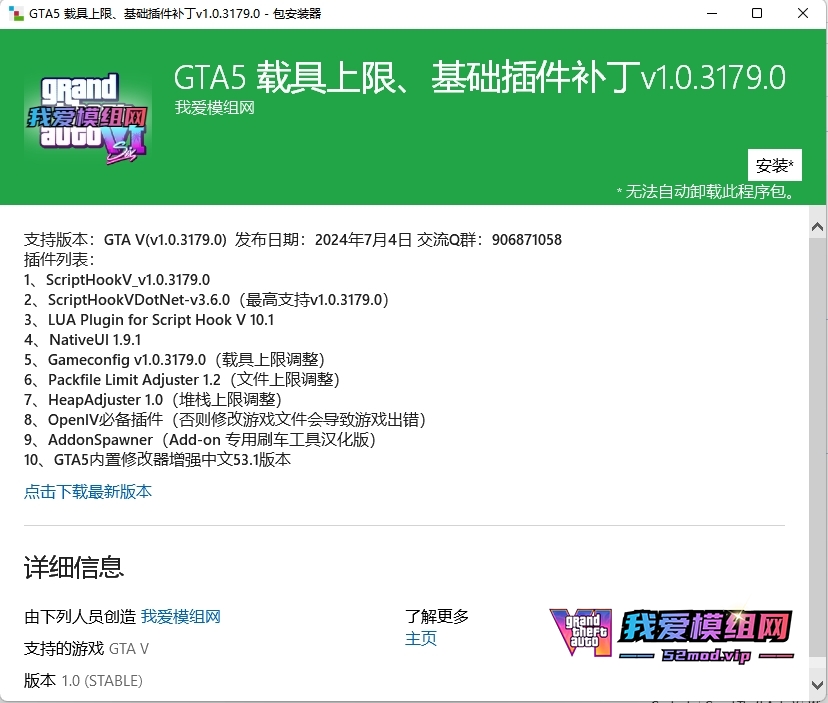
Task: Click the '支持版本' release info line
Action: pyautogui.click(x=293, y=240)
